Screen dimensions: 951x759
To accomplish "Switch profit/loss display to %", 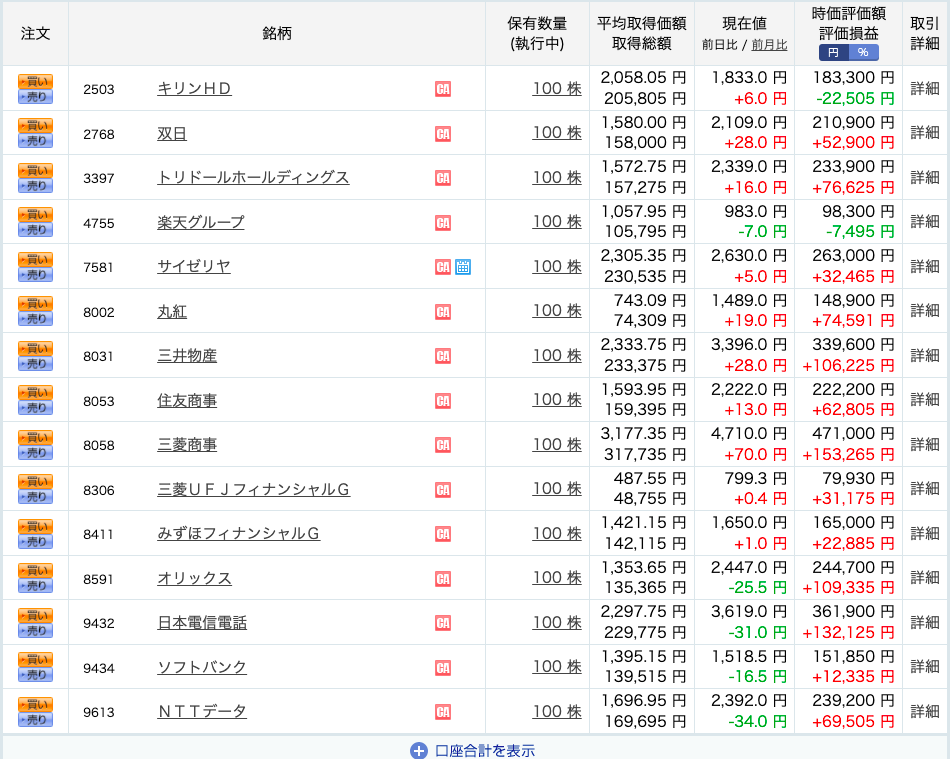I will pyautogui.click(x=863, y=53).
